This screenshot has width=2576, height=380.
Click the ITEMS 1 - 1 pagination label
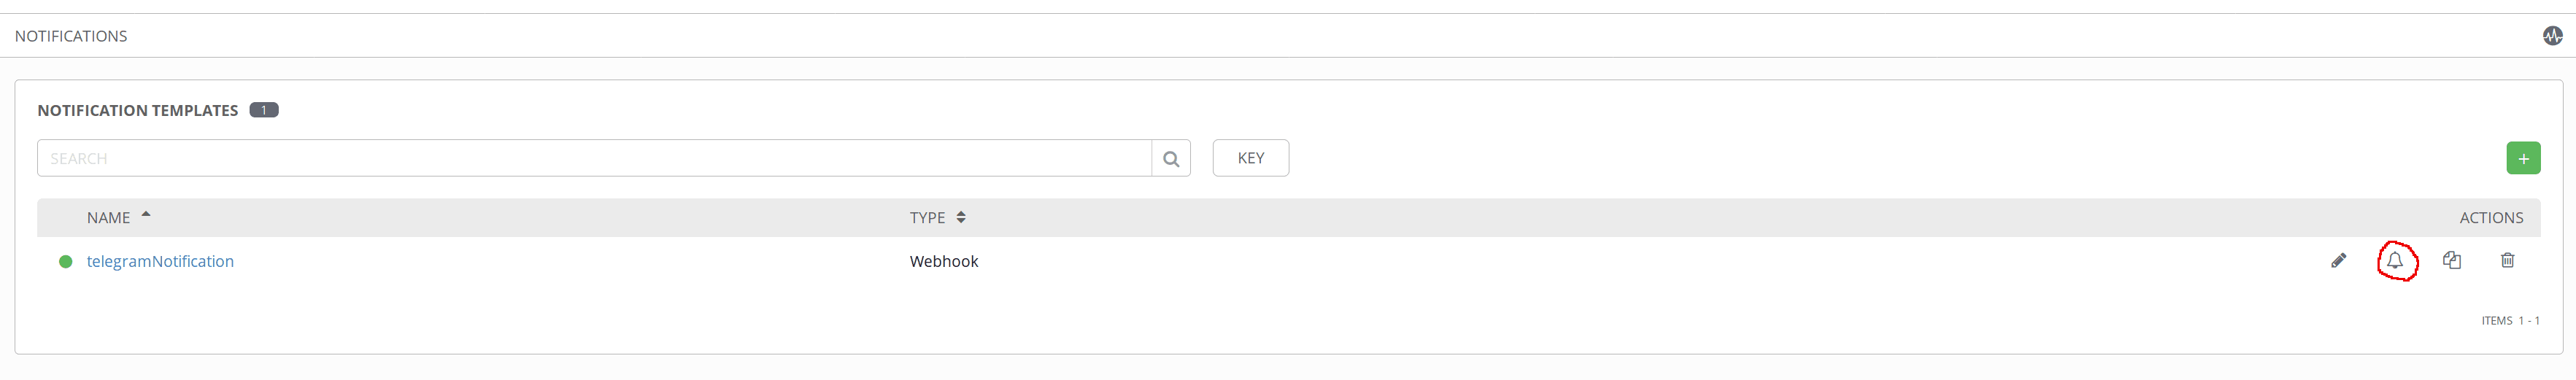click(2509, 321)
